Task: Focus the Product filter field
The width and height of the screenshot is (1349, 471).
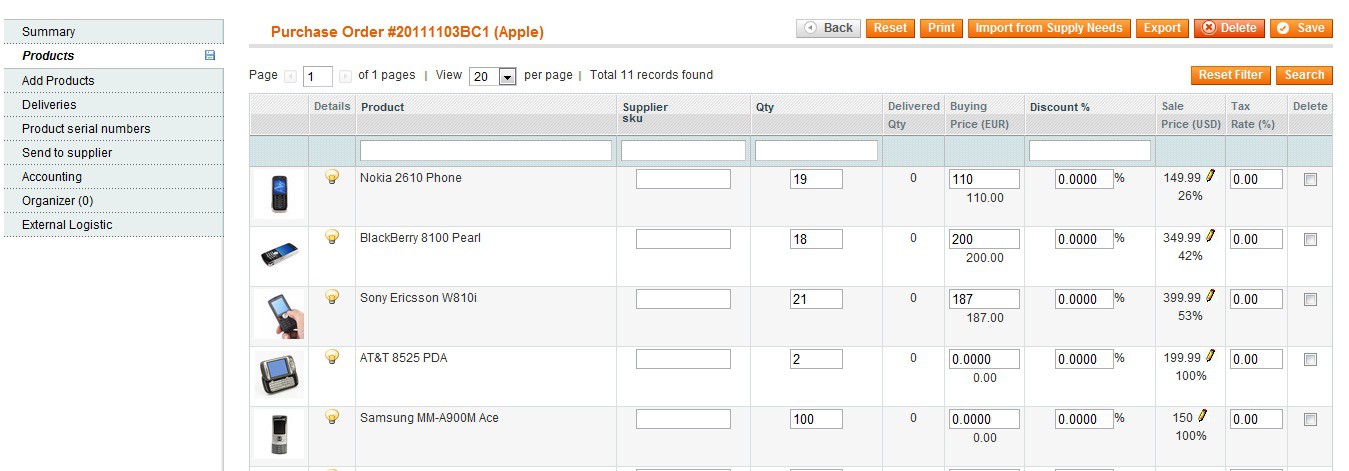Action: (x=486, y=150)
